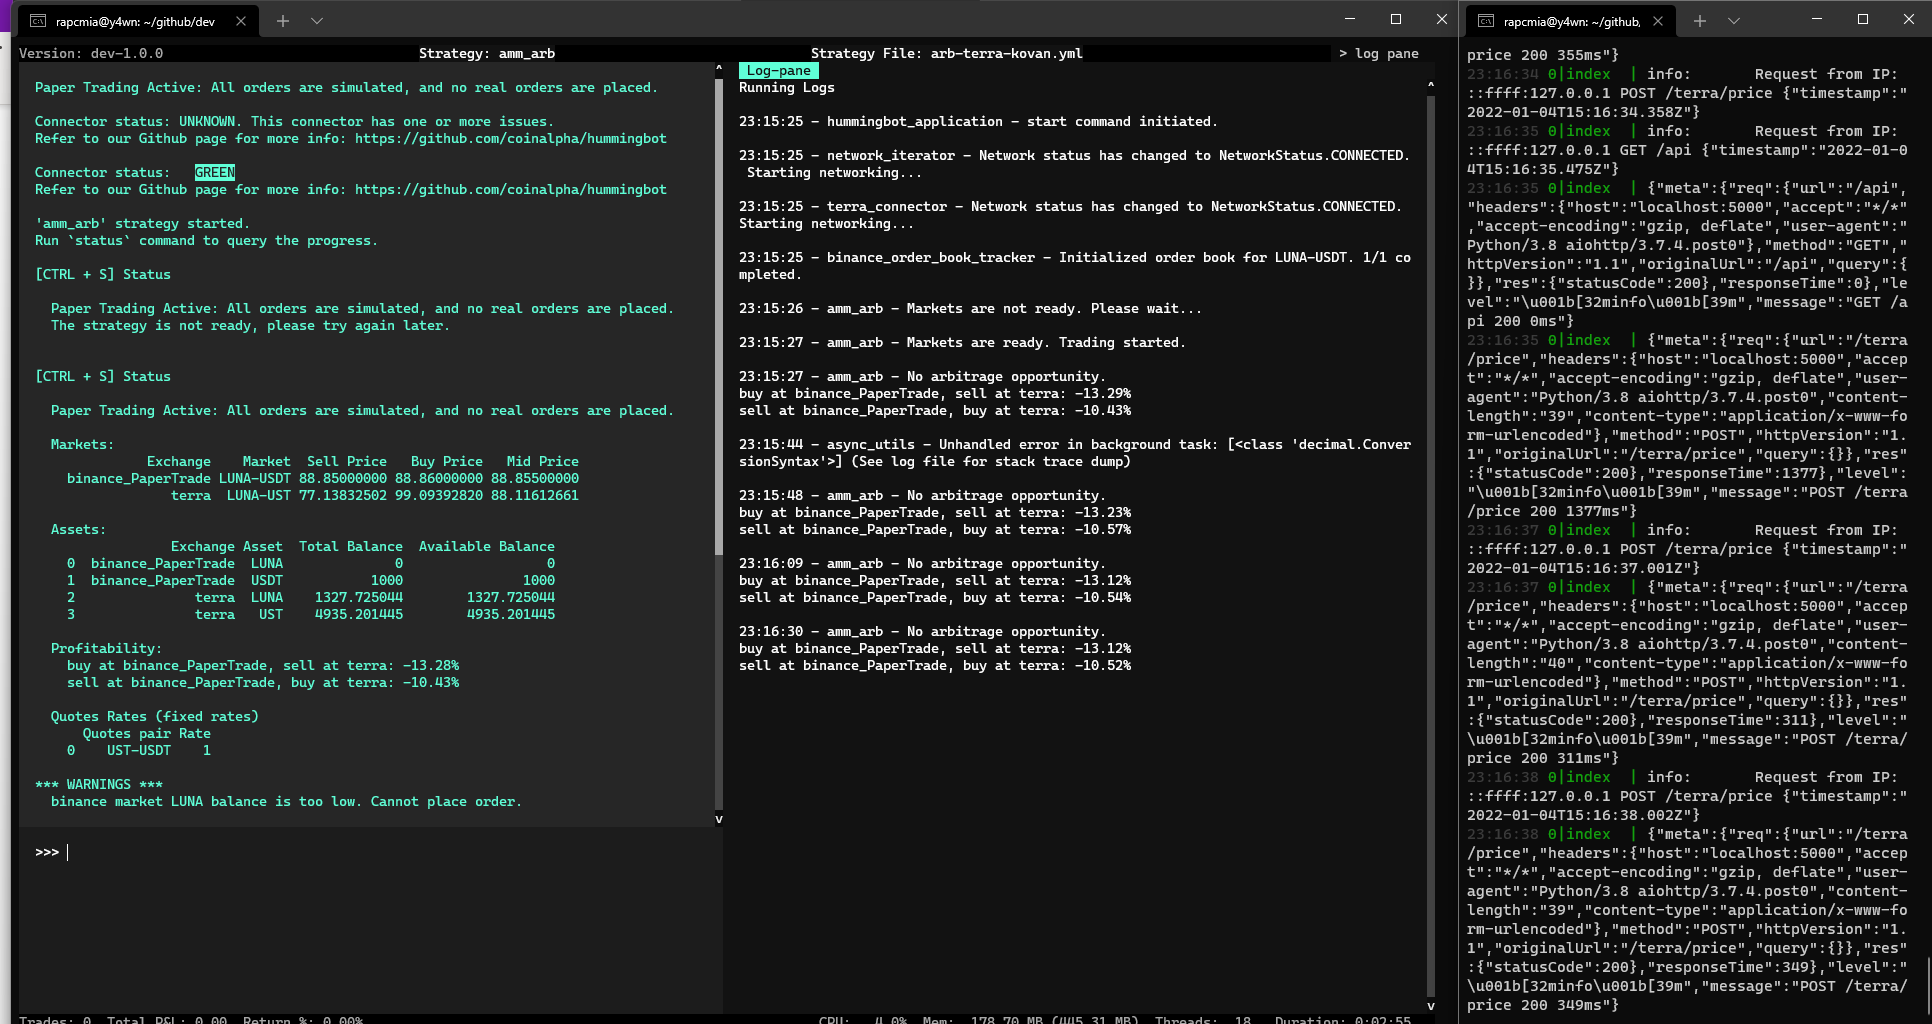Image resolution: width=1932 pixels, height=1024 pixels.
Task: Click the down scroll arrow below the status pane
Action: tap(717, 818)
